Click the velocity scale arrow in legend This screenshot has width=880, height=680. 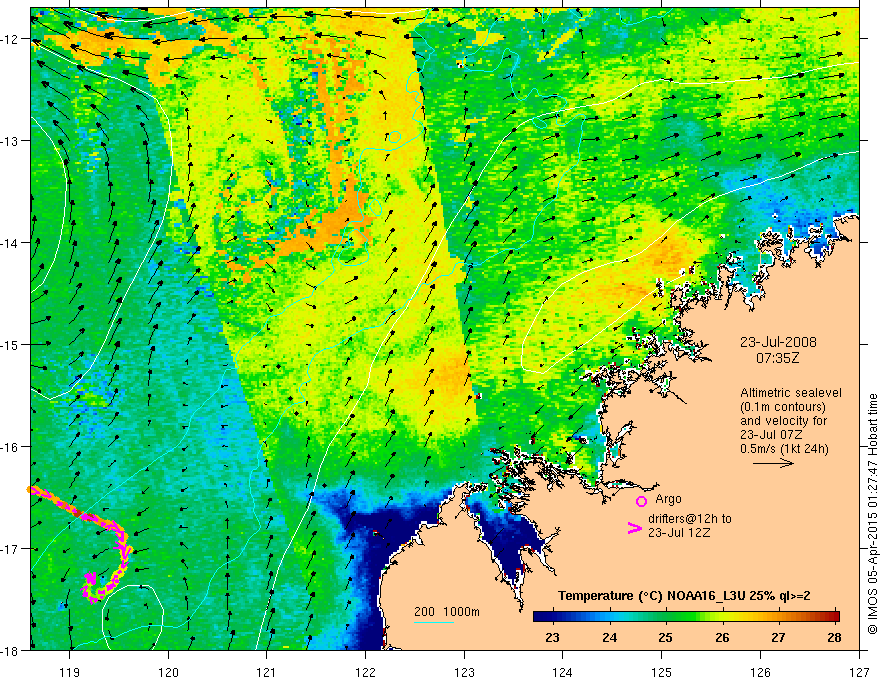coord(773,463)
